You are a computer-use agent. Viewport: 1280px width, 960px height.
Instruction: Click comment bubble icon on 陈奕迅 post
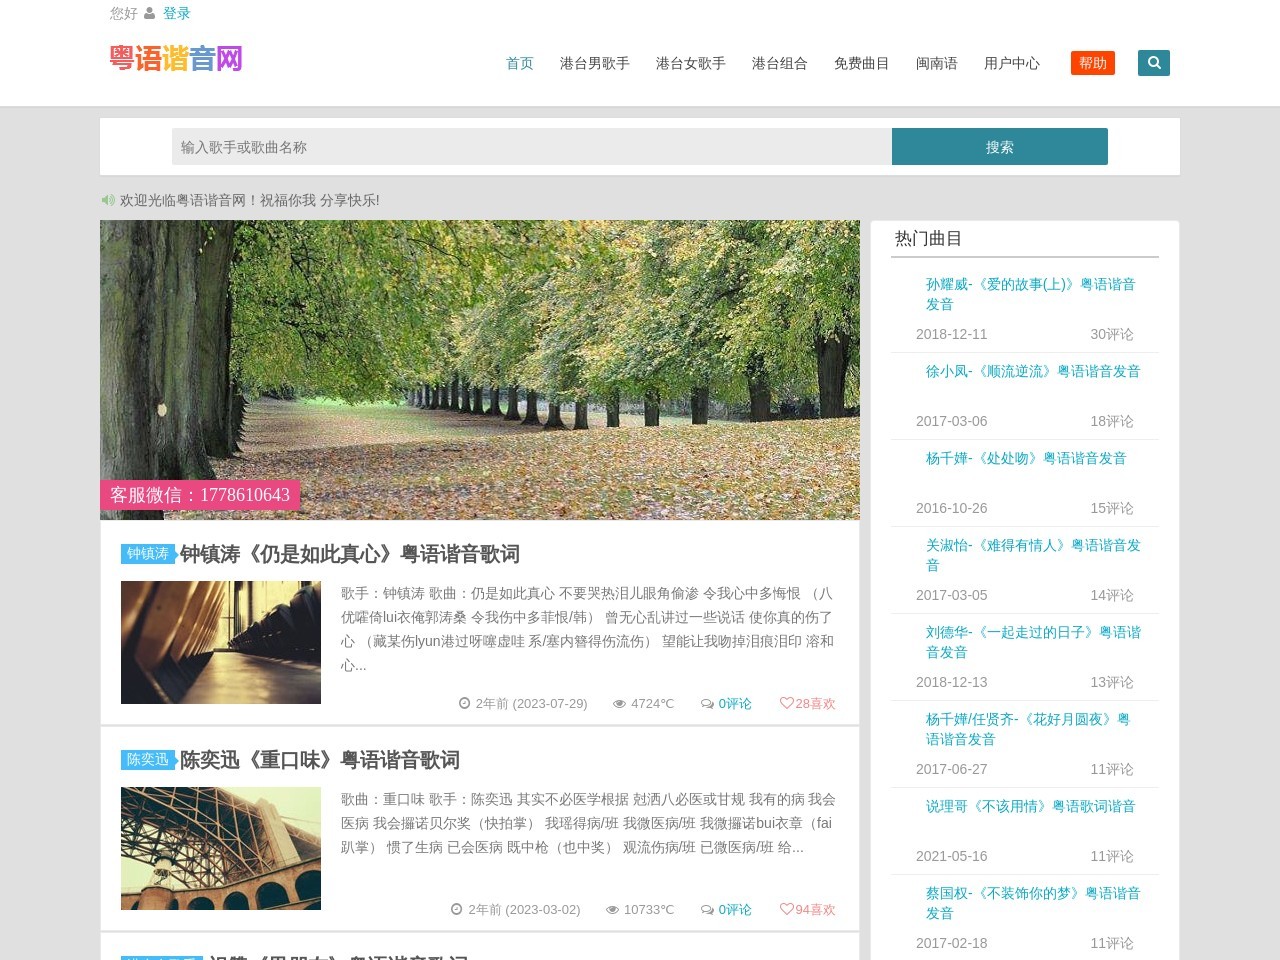(707, 910)
